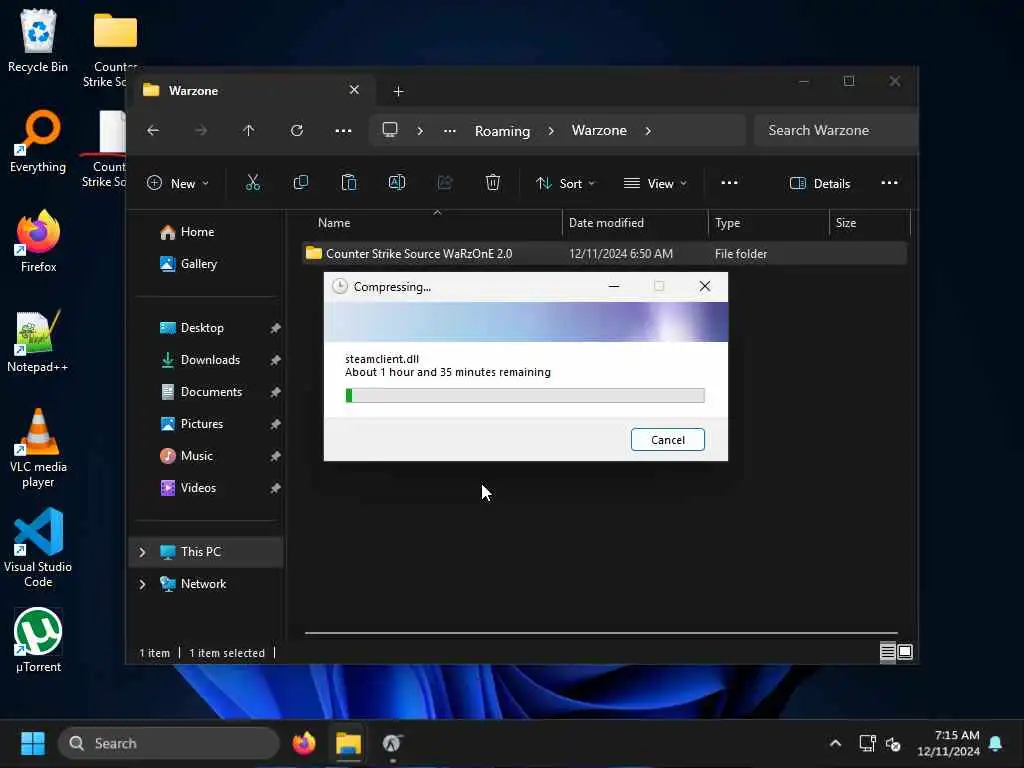This screenshot has width=1024, height=768.
Task: Open clock and date in taskbar
Action: pyautogui.click(x=948, y=743)
